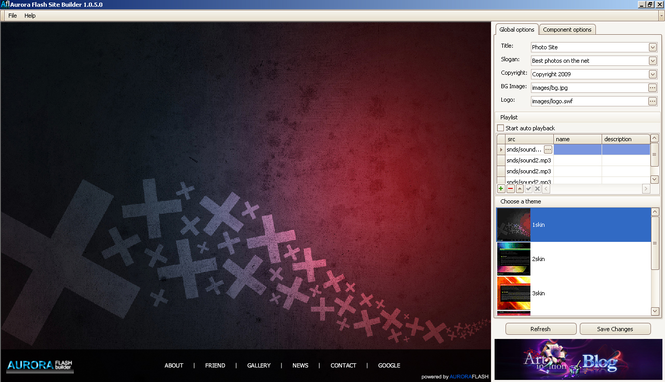Add a new playlist entry with green plus
This screenshot has height=382, width=665.
pyautogui.click(x=501, y=189)
